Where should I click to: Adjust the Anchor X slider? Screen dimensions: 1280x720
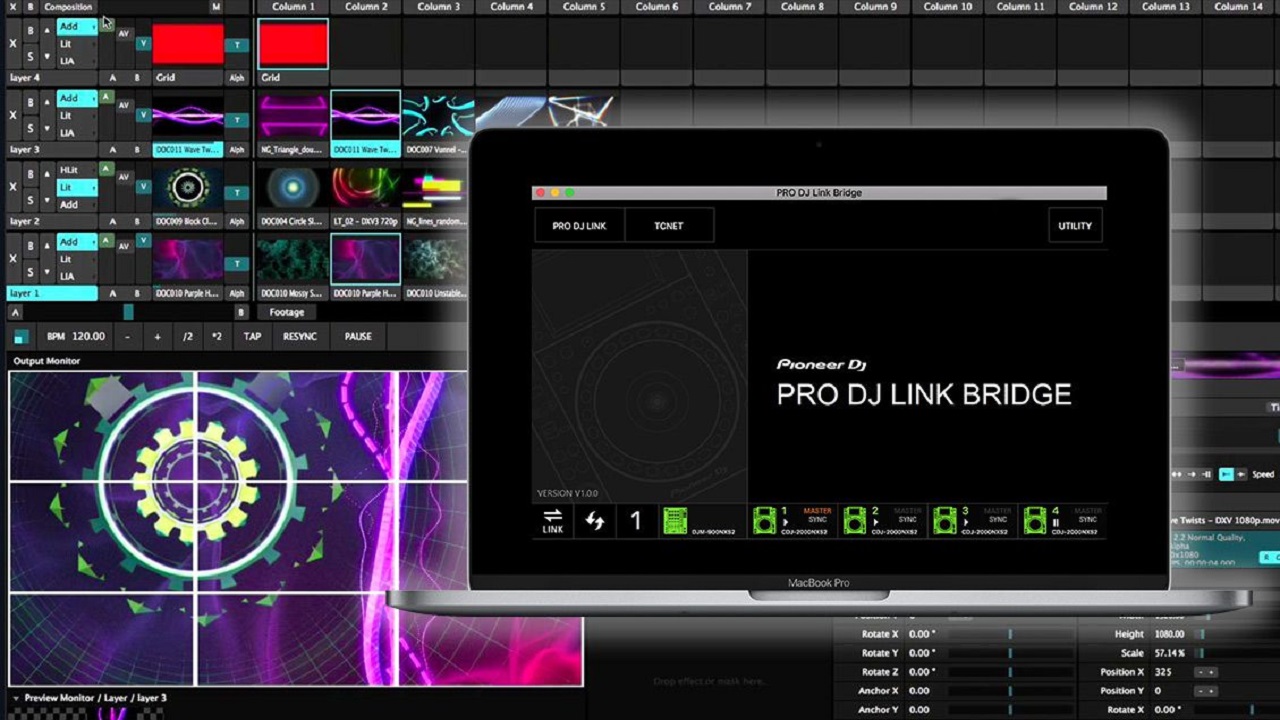coord(1009,691)
